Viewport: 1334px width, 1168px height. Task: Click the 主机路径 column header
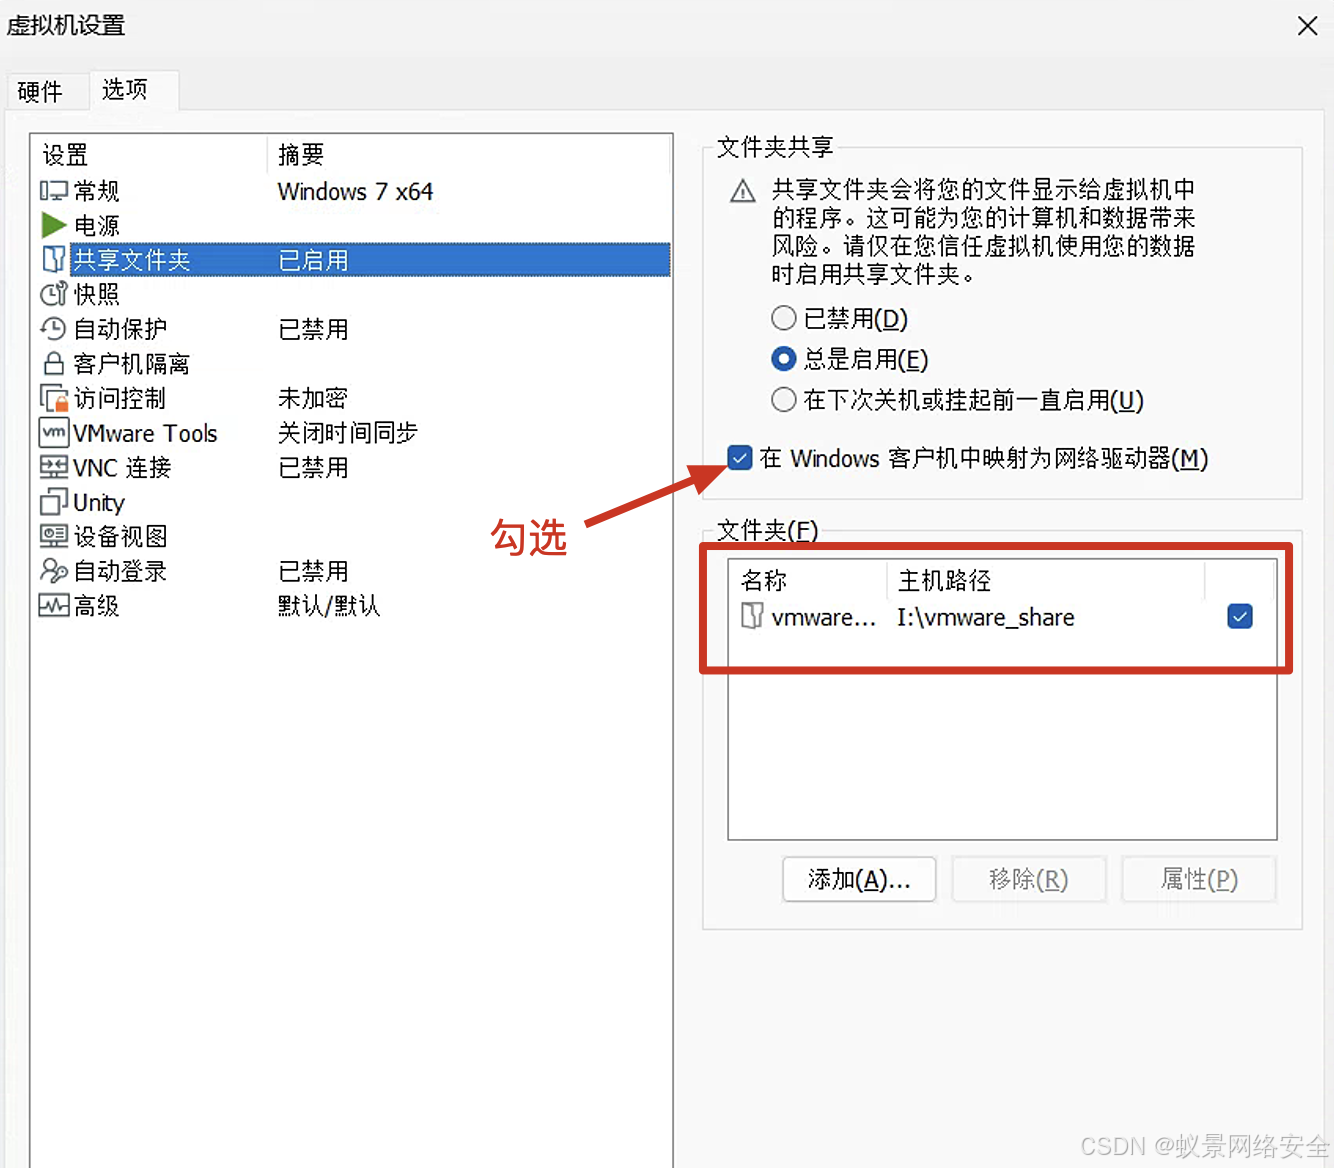(1046, 580)
